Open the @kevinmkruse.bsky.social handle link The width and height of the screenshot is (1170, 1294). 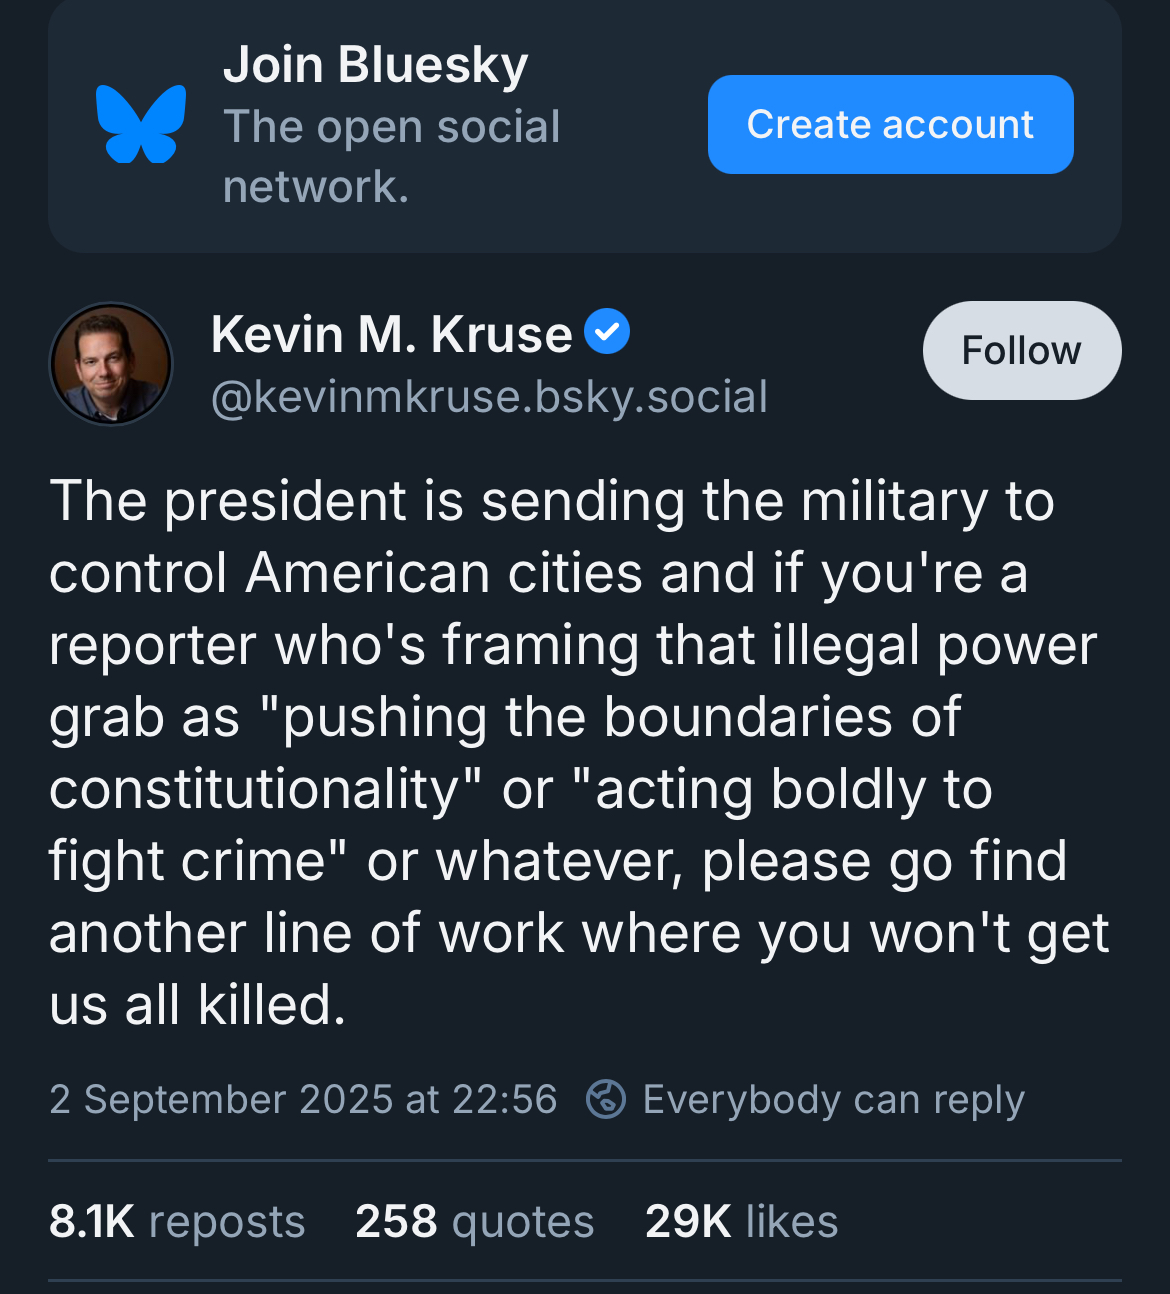tap(489, 397)
